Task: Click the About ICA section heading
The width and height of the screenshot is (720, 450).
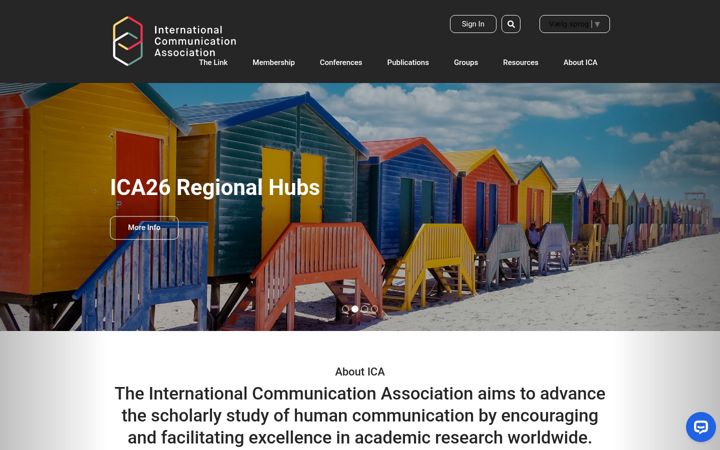Action: tap(360, 371)
